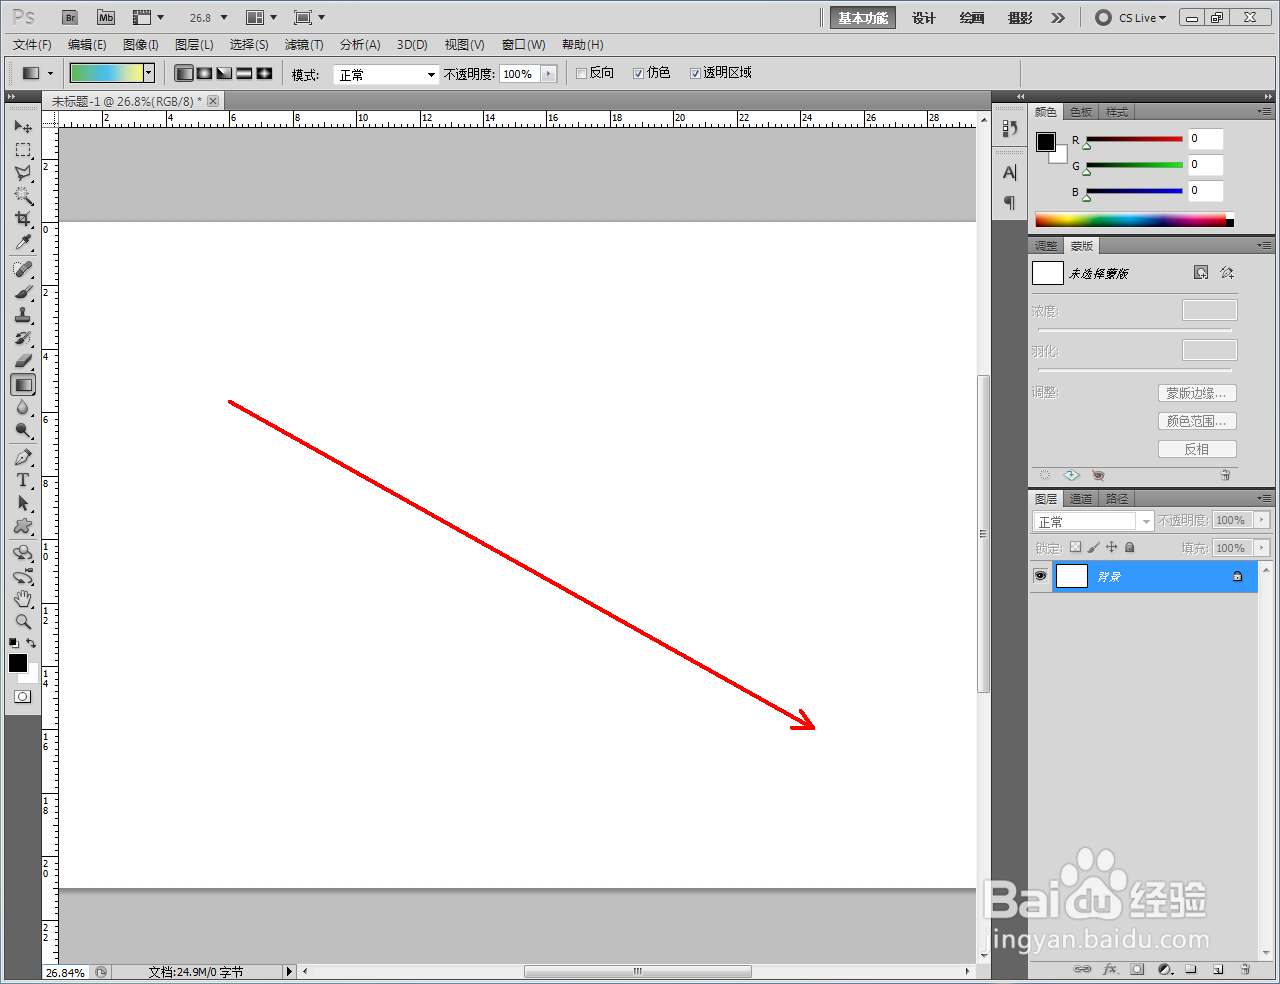Launch Mini Bridge
Image resolution: width=1280 pixels, height=984 pixels.
[x=106, y=17]
